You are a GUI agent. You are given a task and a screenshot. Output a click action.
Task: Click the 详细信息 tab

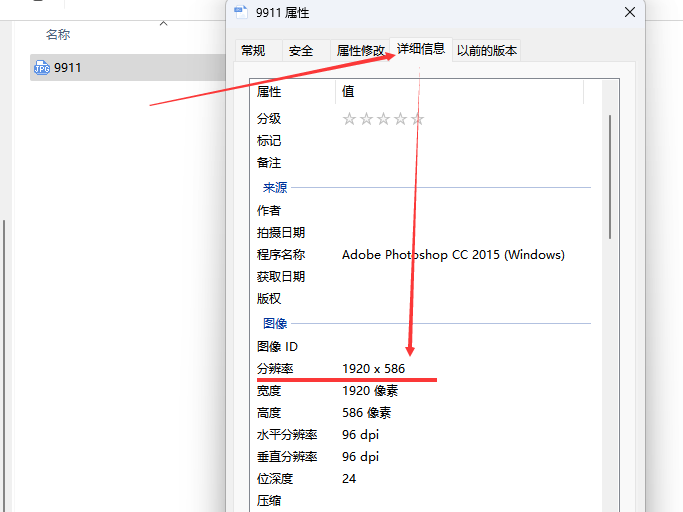[421, 49]
